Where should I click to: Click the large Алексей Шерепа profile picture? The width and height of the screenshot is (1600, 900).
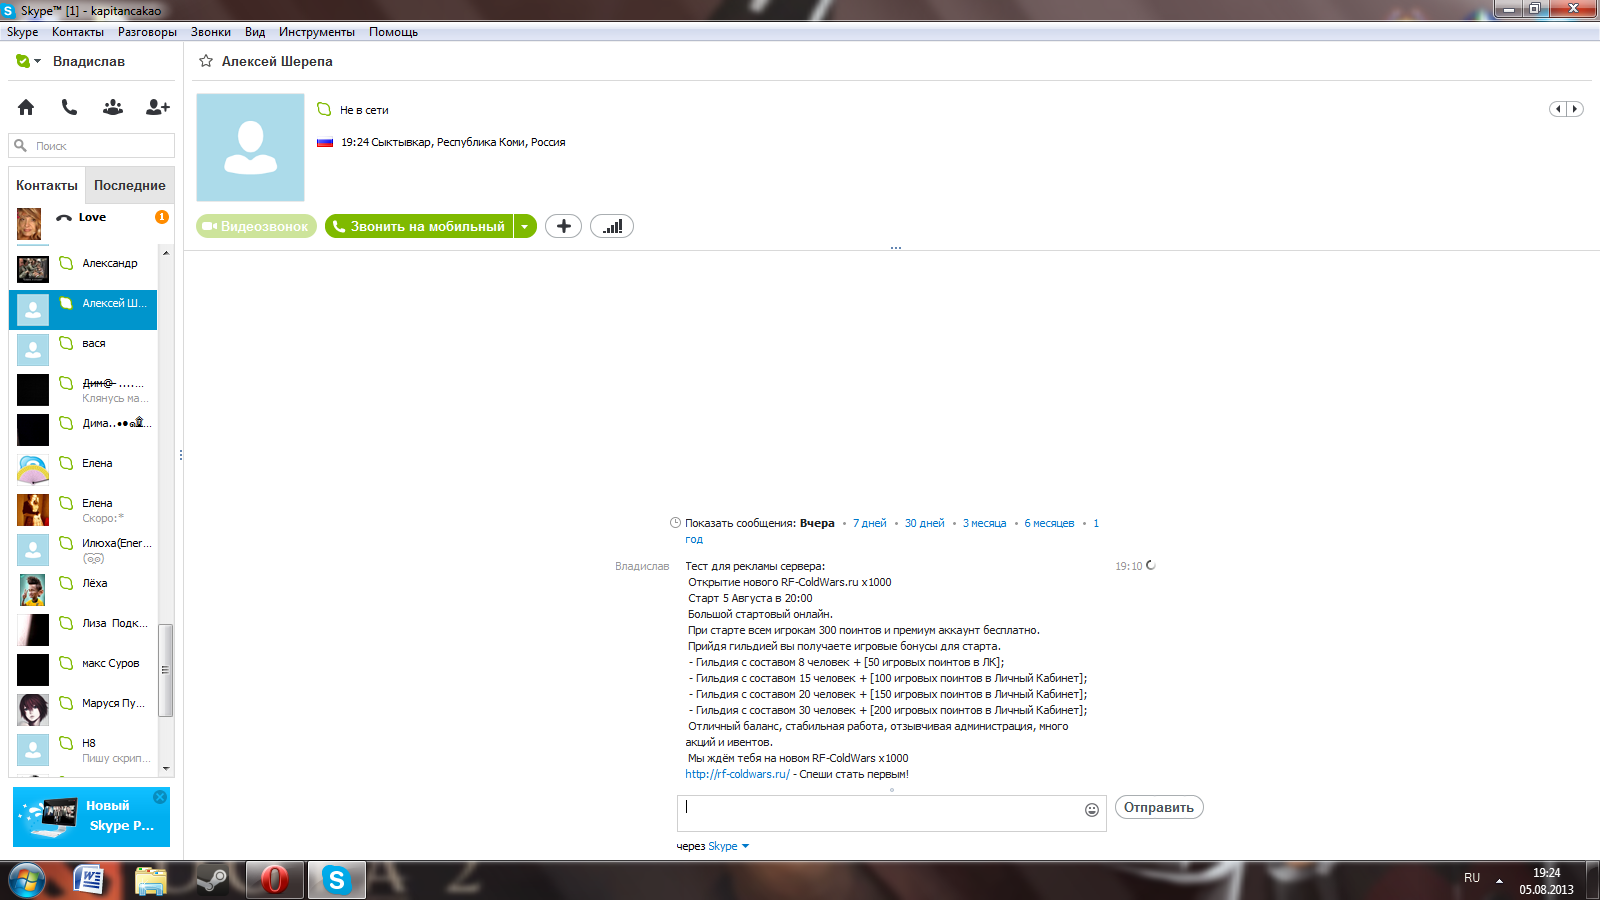[250, 147]
